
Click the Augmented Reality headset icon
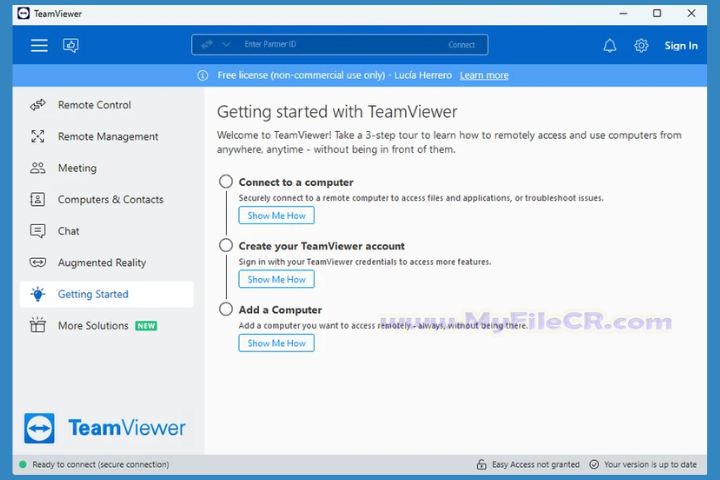(38, 262)
